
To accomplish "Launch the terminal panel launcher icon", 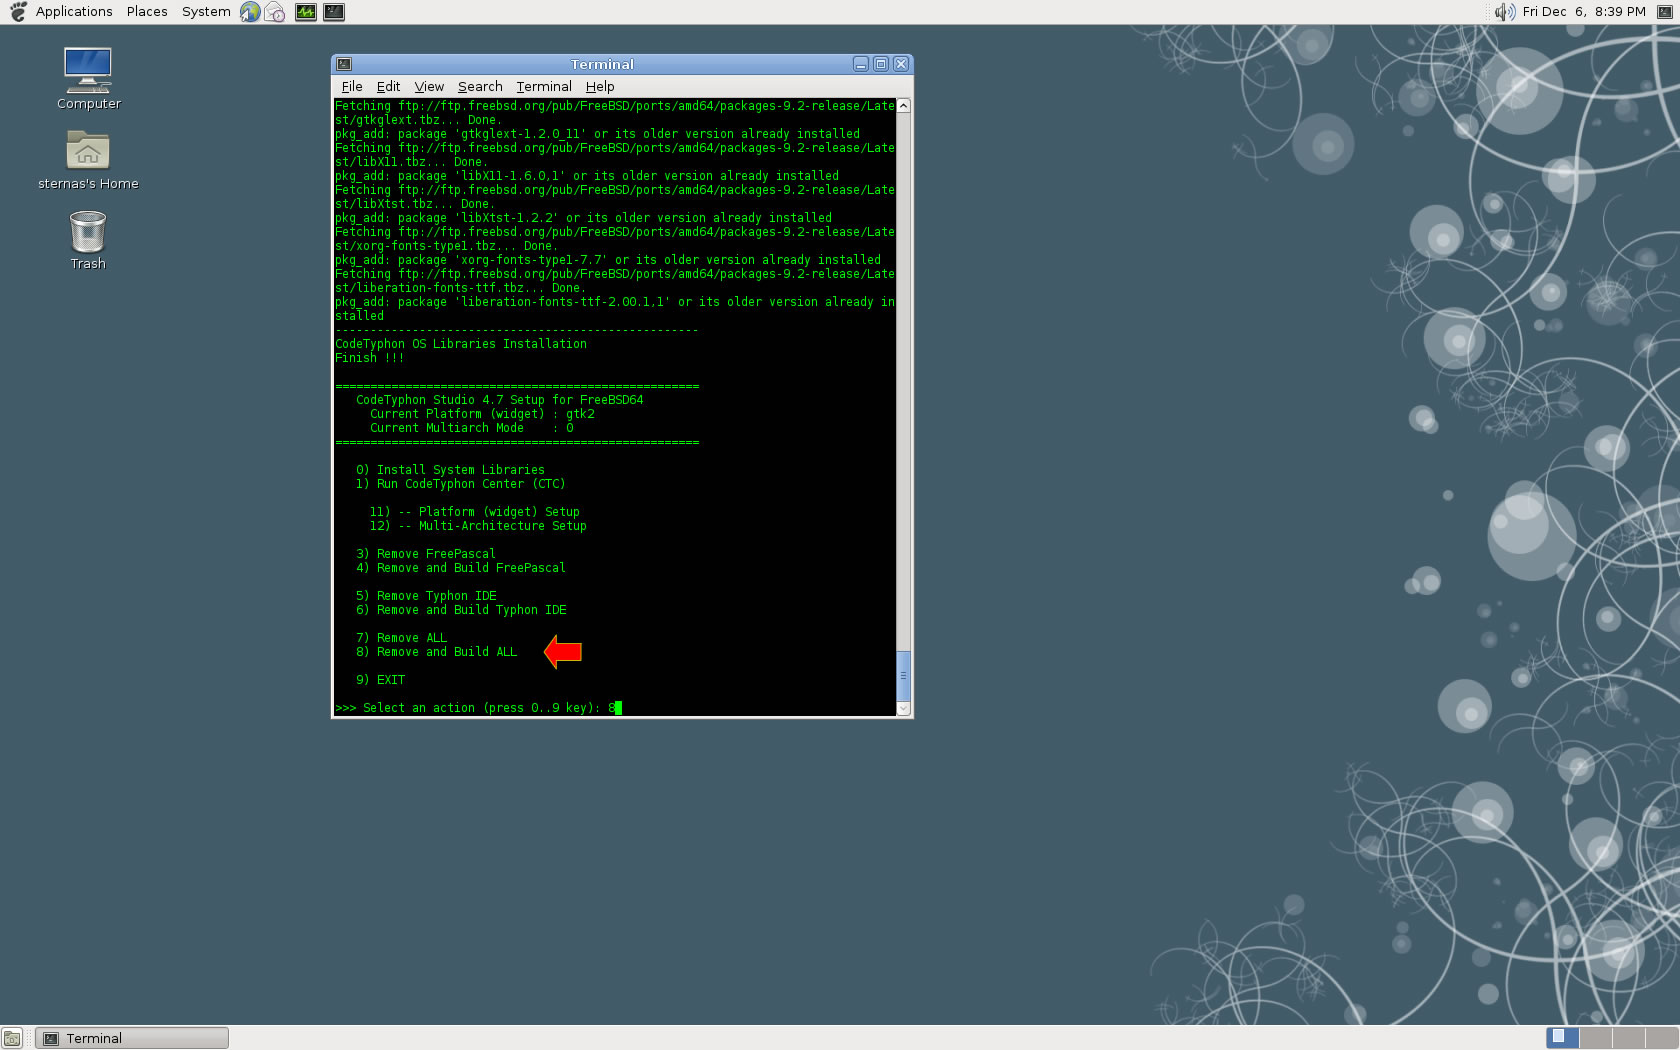I will [x=334, y=12].
